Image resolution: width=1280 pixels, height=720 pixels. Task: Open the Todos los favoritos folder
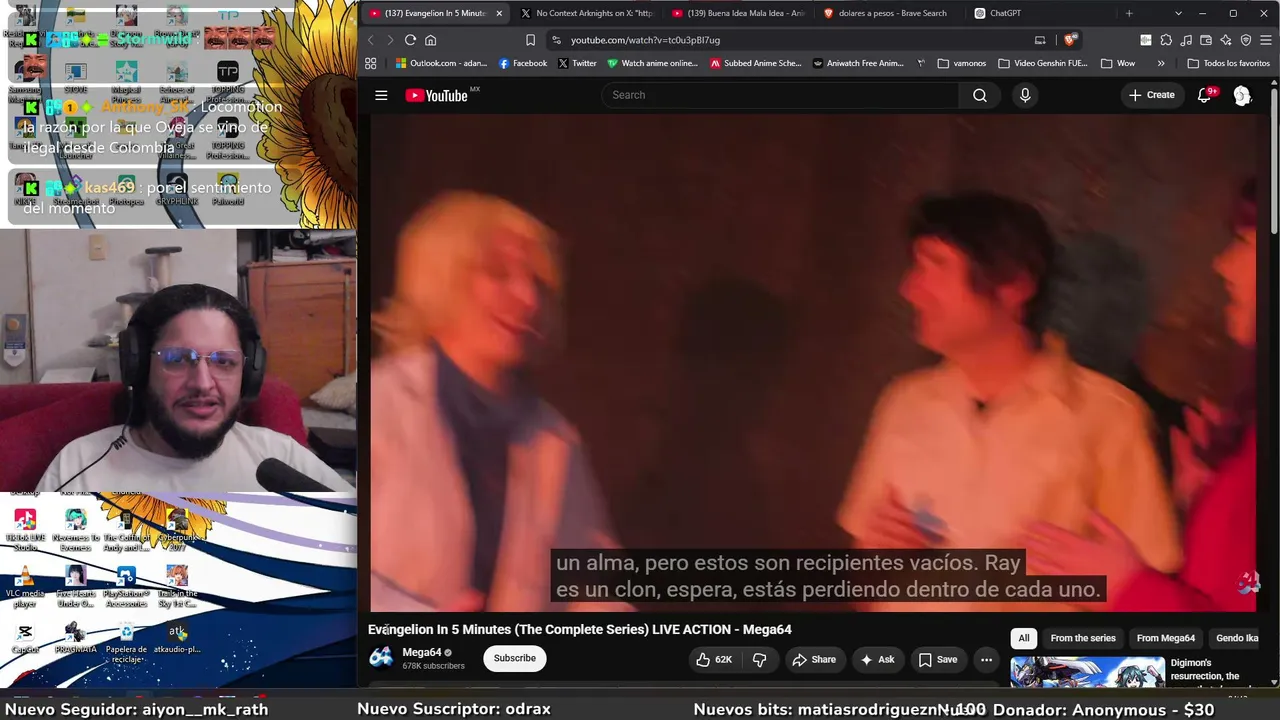click(x=1228, y=63)
